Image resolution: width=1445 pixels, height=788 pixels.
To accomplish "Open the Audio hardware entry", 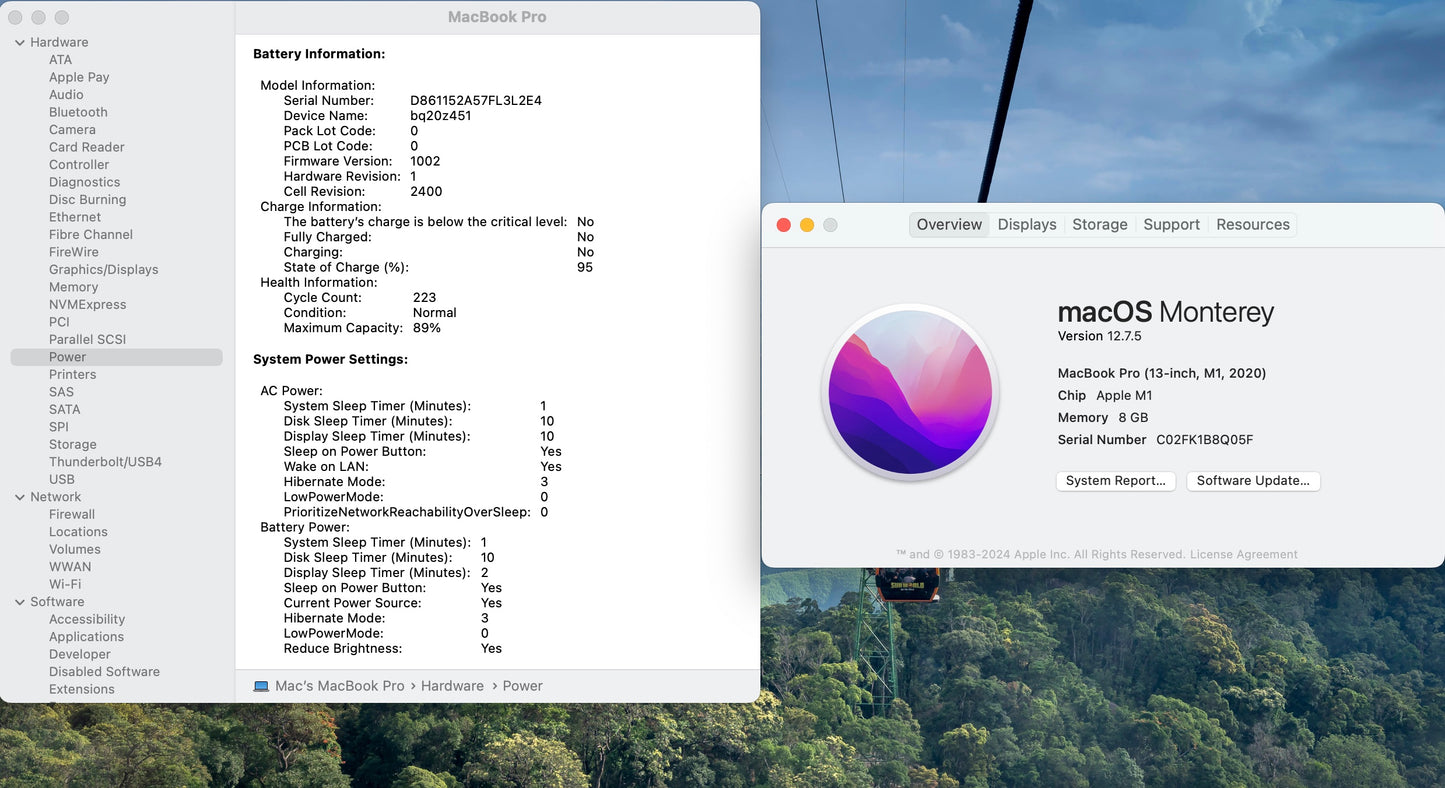I will [66, 95].
